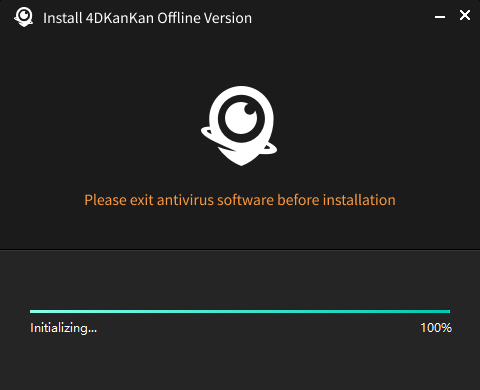Click empty title bar space left of minimize

(343, 17)
